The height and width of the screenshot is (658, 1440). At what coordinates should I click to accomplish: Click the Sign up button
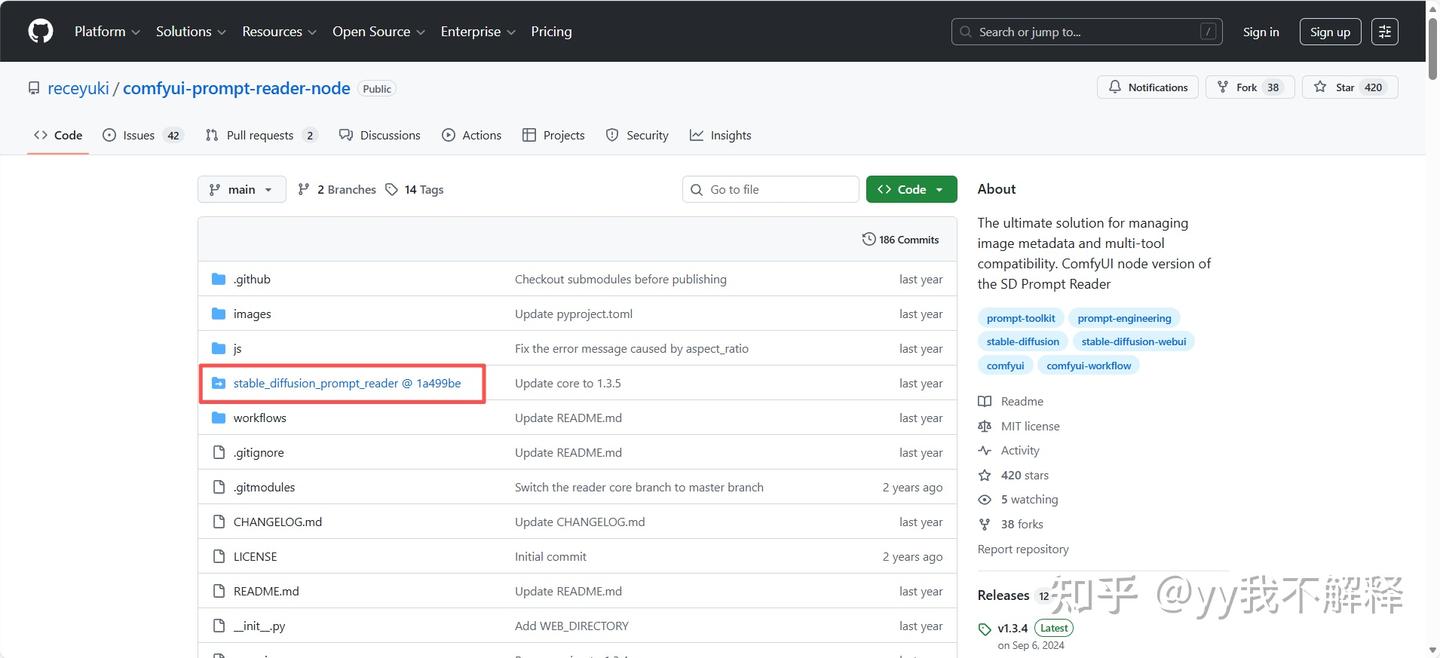[1330, 32]
